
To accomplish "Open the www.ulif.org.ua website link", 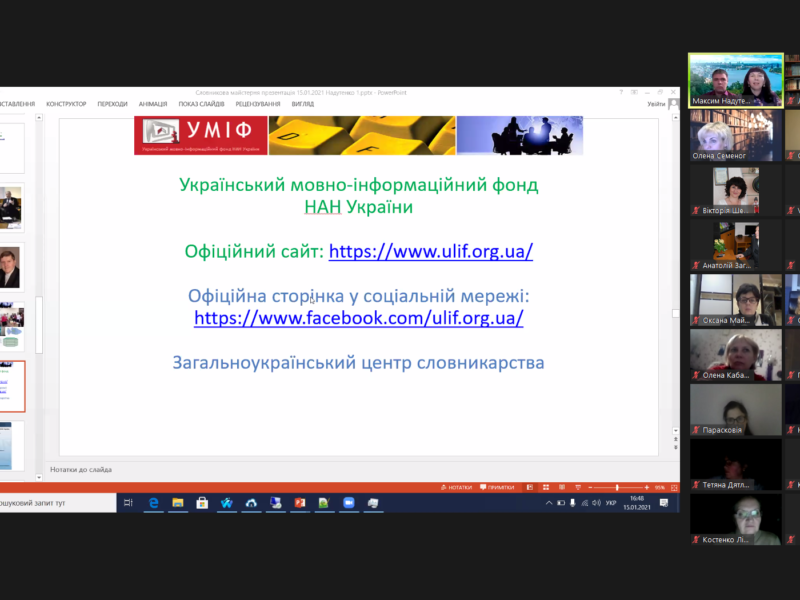I will pos(430,252).
